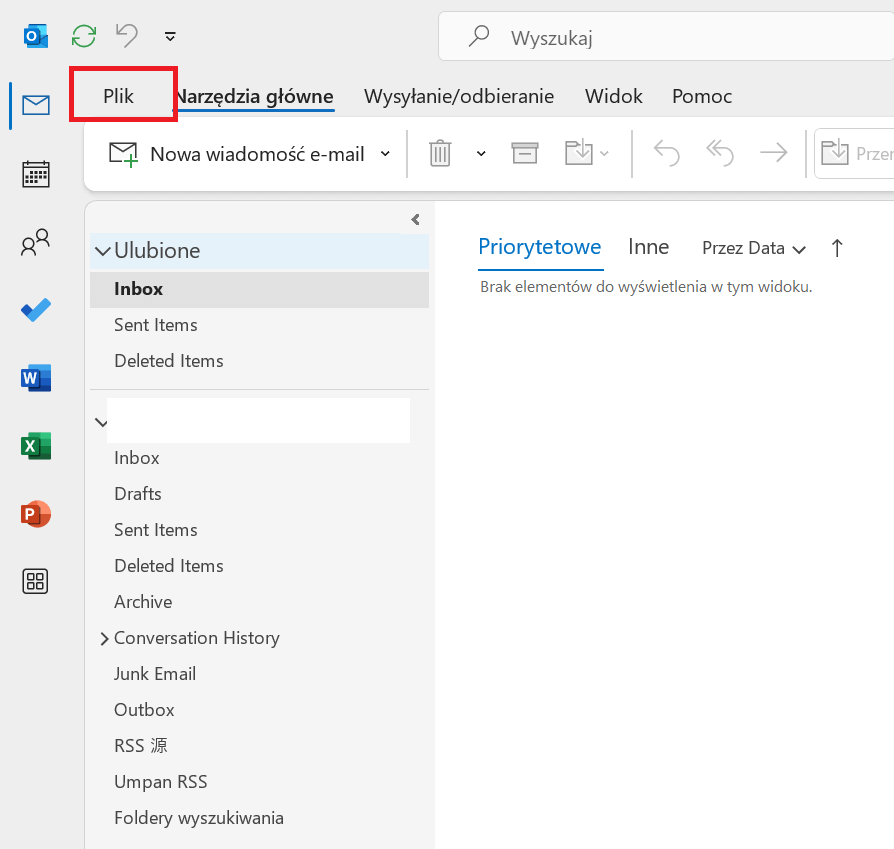Open the People contacts icon

tap(36, 242)
